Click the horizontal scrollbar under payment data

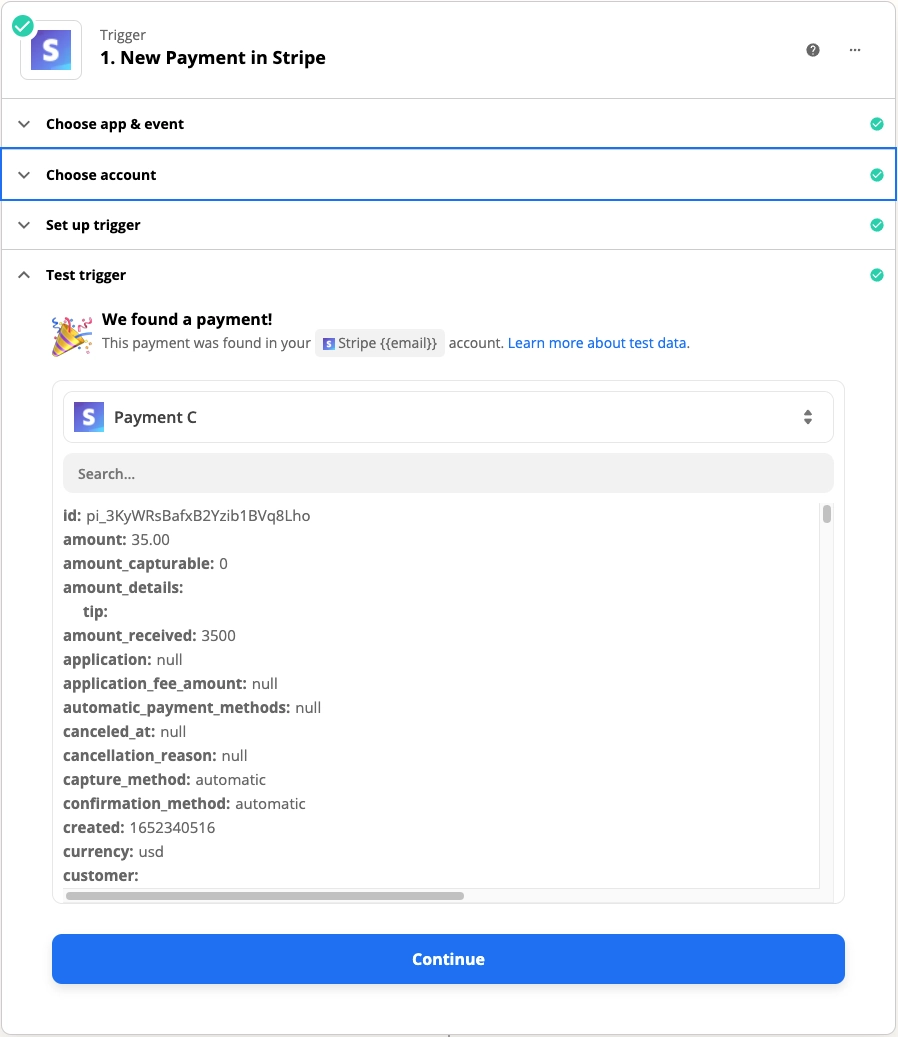265,896
